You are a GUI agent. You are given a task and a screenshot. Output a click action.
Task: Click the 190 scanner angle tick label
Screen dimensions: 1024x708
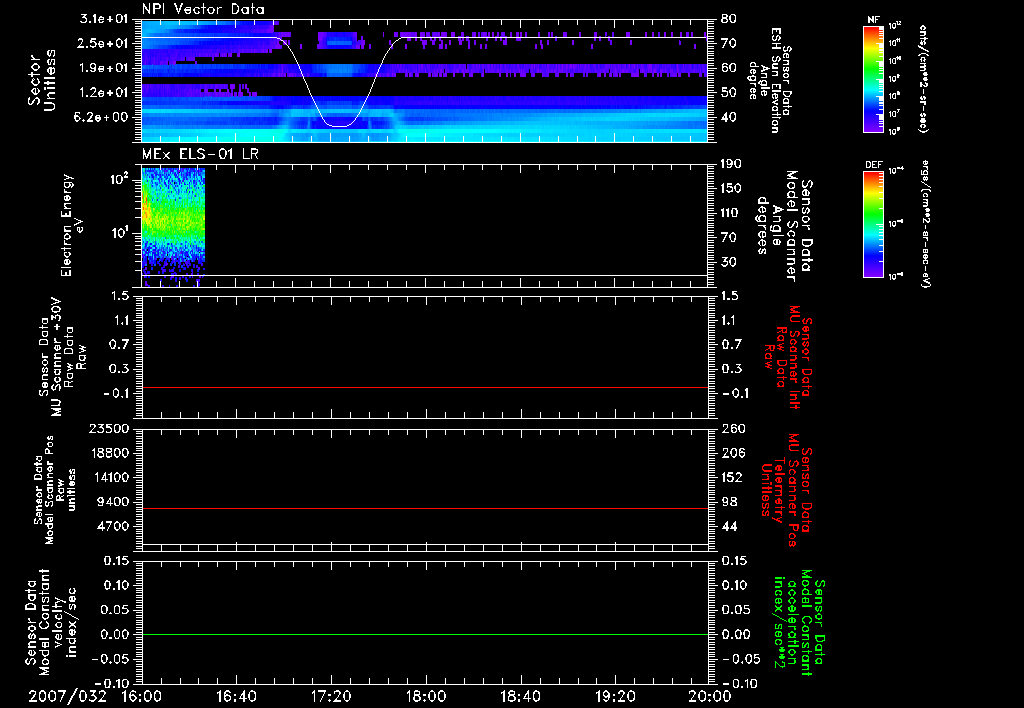coord(731,164)
